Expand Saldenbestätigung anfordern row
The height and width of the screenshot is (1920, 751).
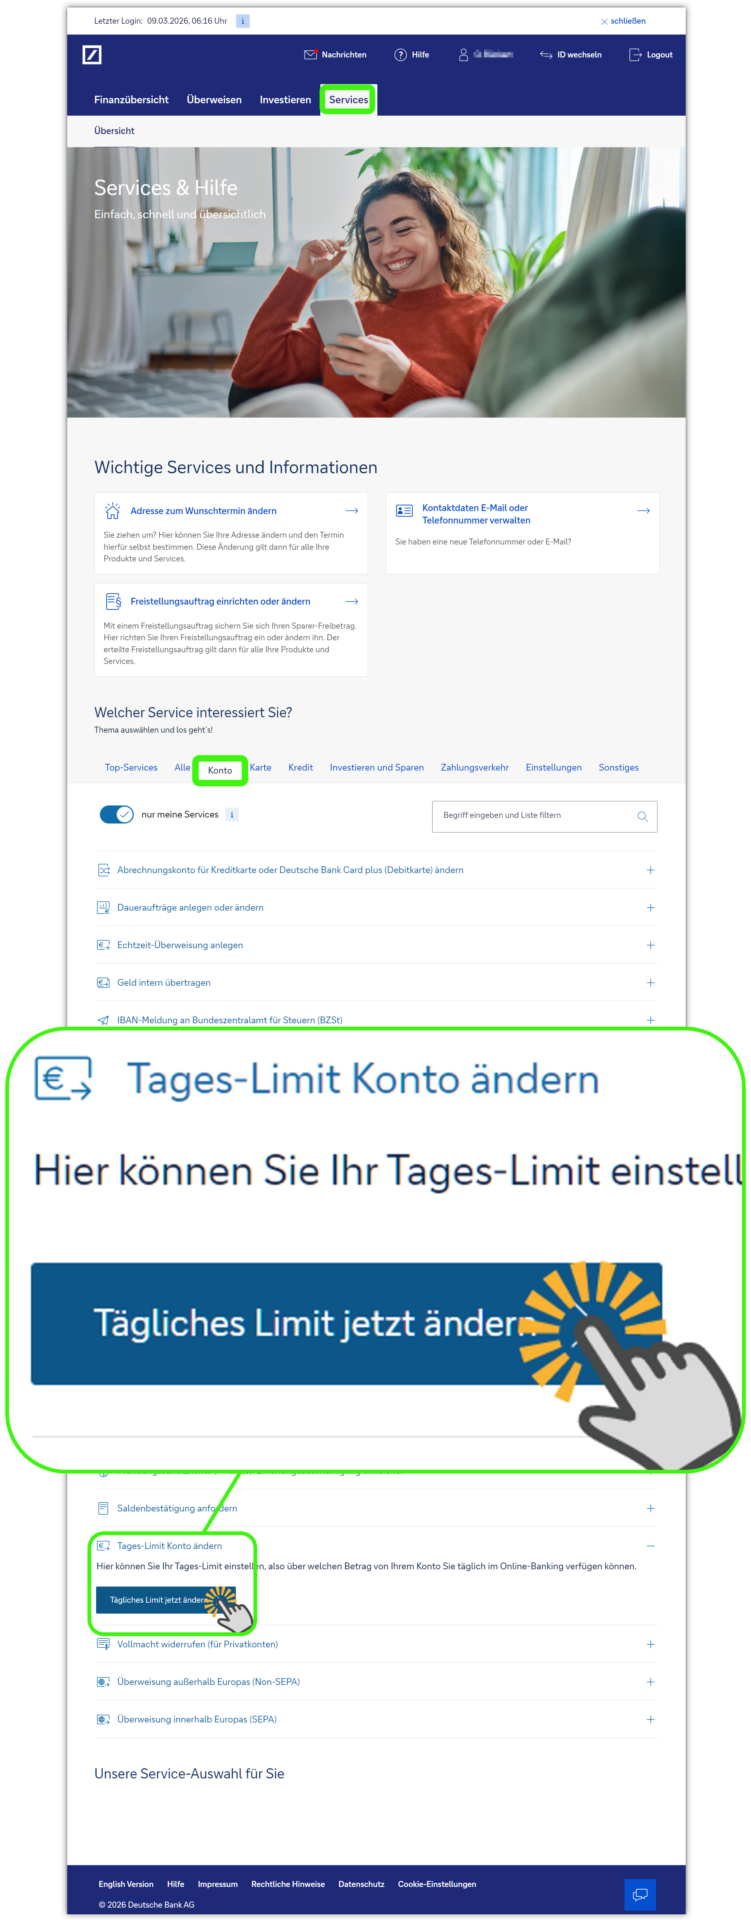click(x=650, y=1508)
